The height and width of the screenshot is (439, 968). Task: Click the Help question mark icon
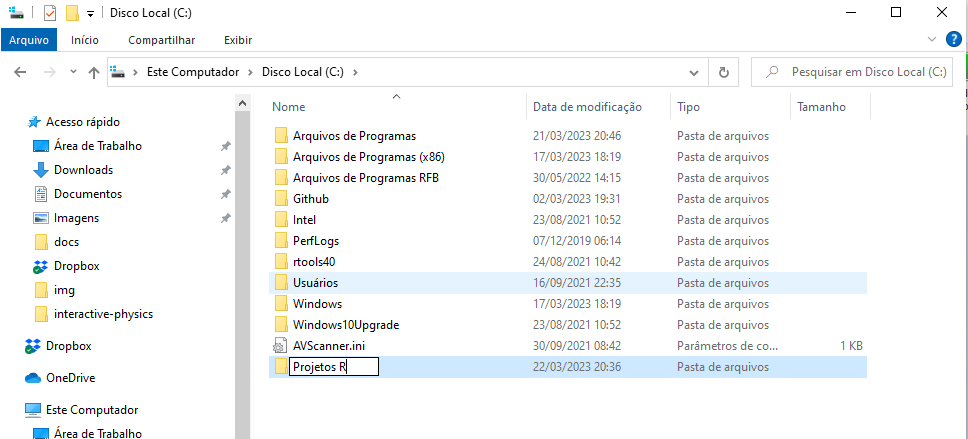pos(953,40)
